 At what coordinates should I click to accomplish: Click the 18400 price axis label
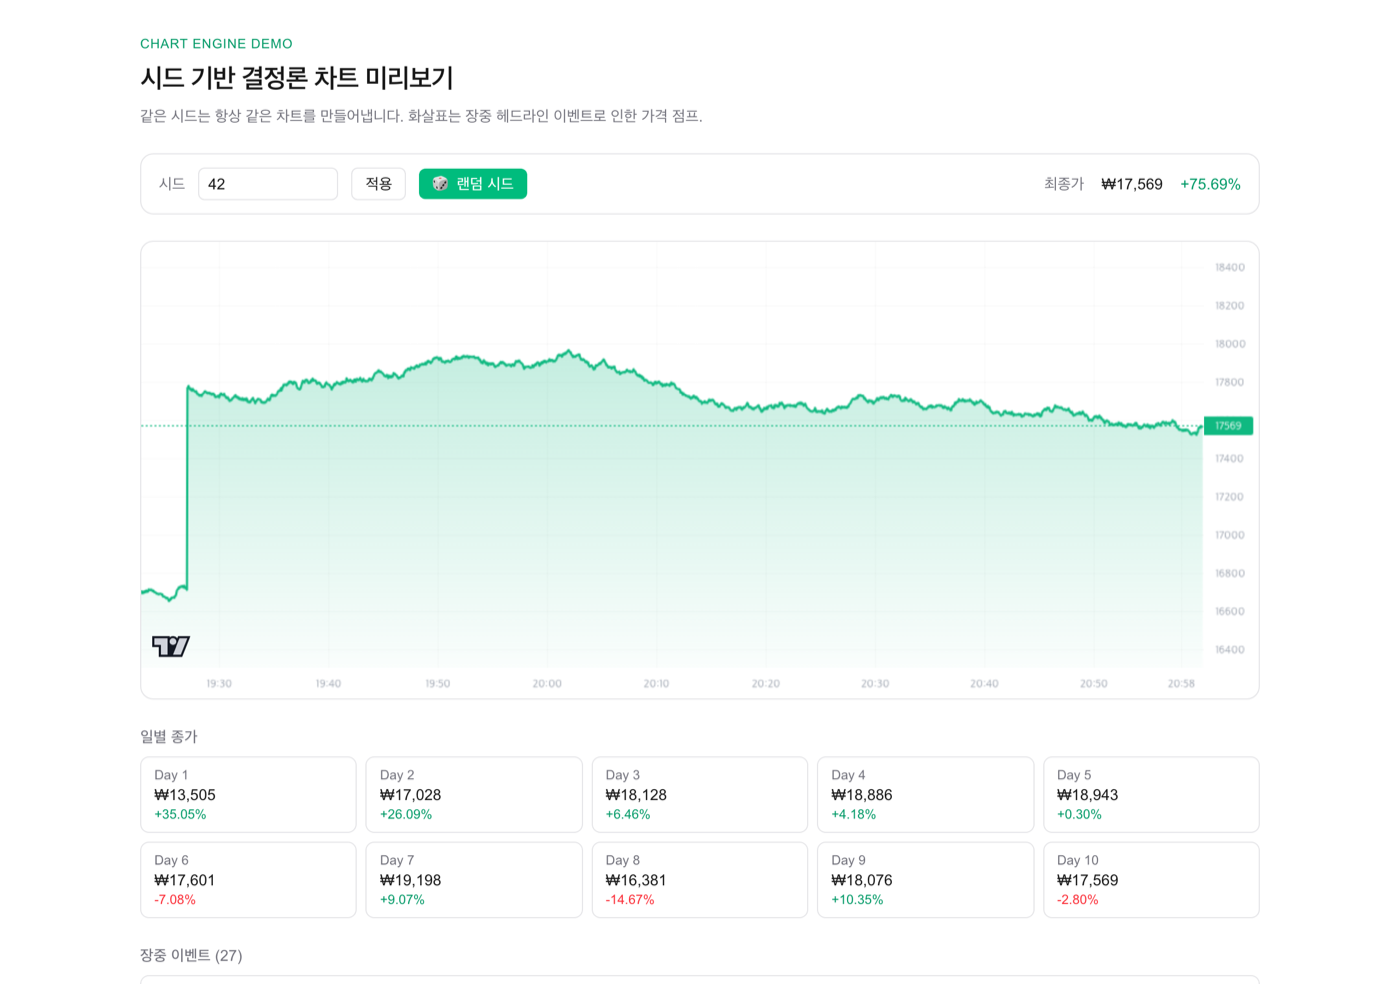1230,267
